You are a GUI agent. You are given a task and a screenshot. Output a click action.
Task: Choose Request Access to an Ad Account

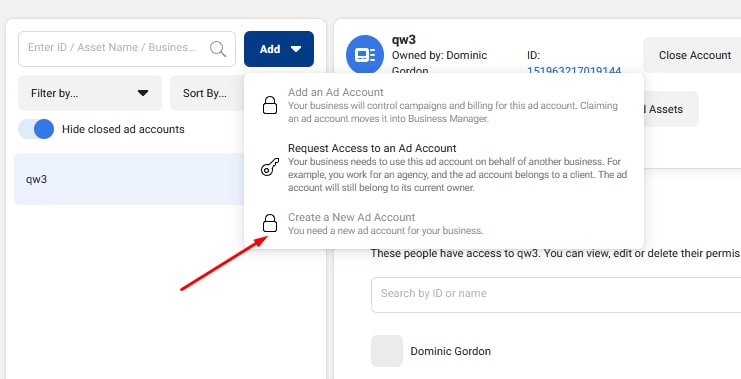coord(444,168)
